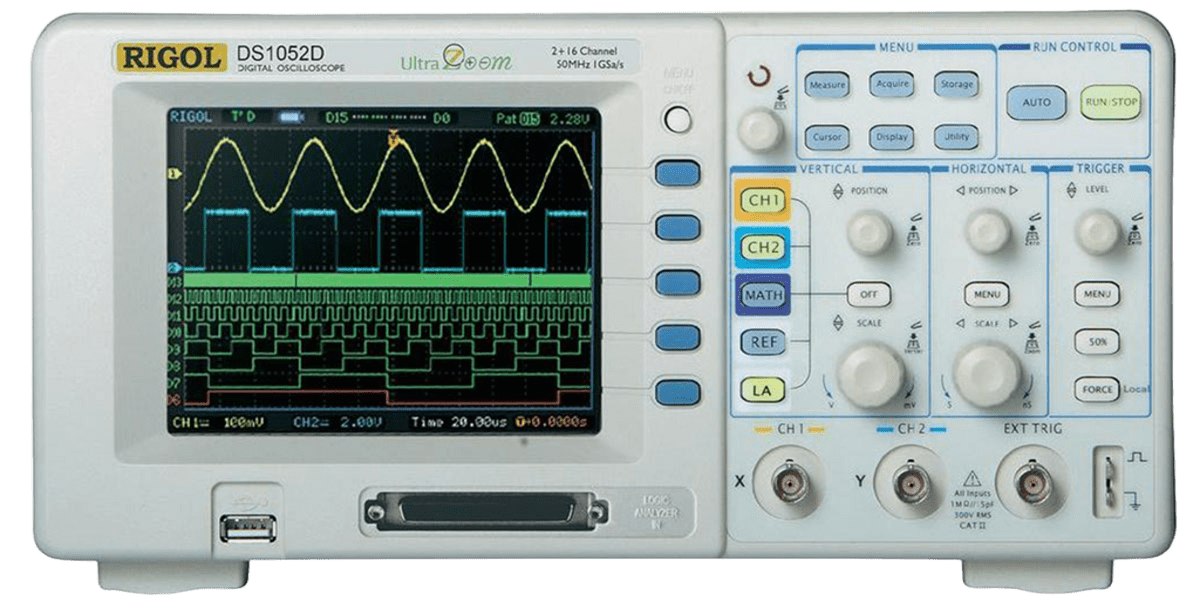The height and width of the screenshot is (600, 1200).
Task: Toggle the REF waveform button
Action: pyautogui.click(x=764, y=343)
